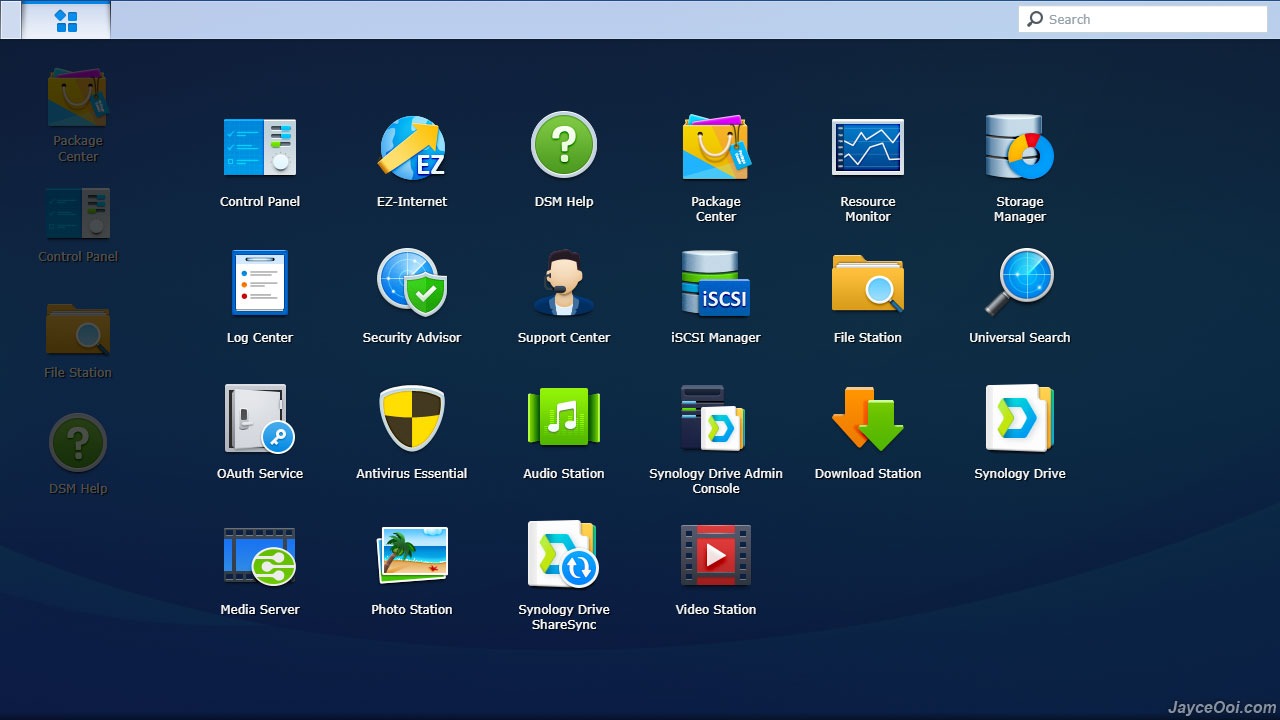Open Synology Drive ShareSync
The image size is (1280, 720).
point(563,554)
